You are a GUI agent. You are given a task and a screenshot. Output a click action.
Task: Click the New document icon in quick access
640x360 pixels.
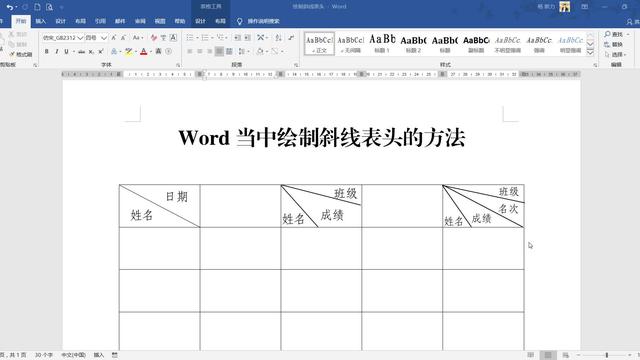tap(37, 7)
